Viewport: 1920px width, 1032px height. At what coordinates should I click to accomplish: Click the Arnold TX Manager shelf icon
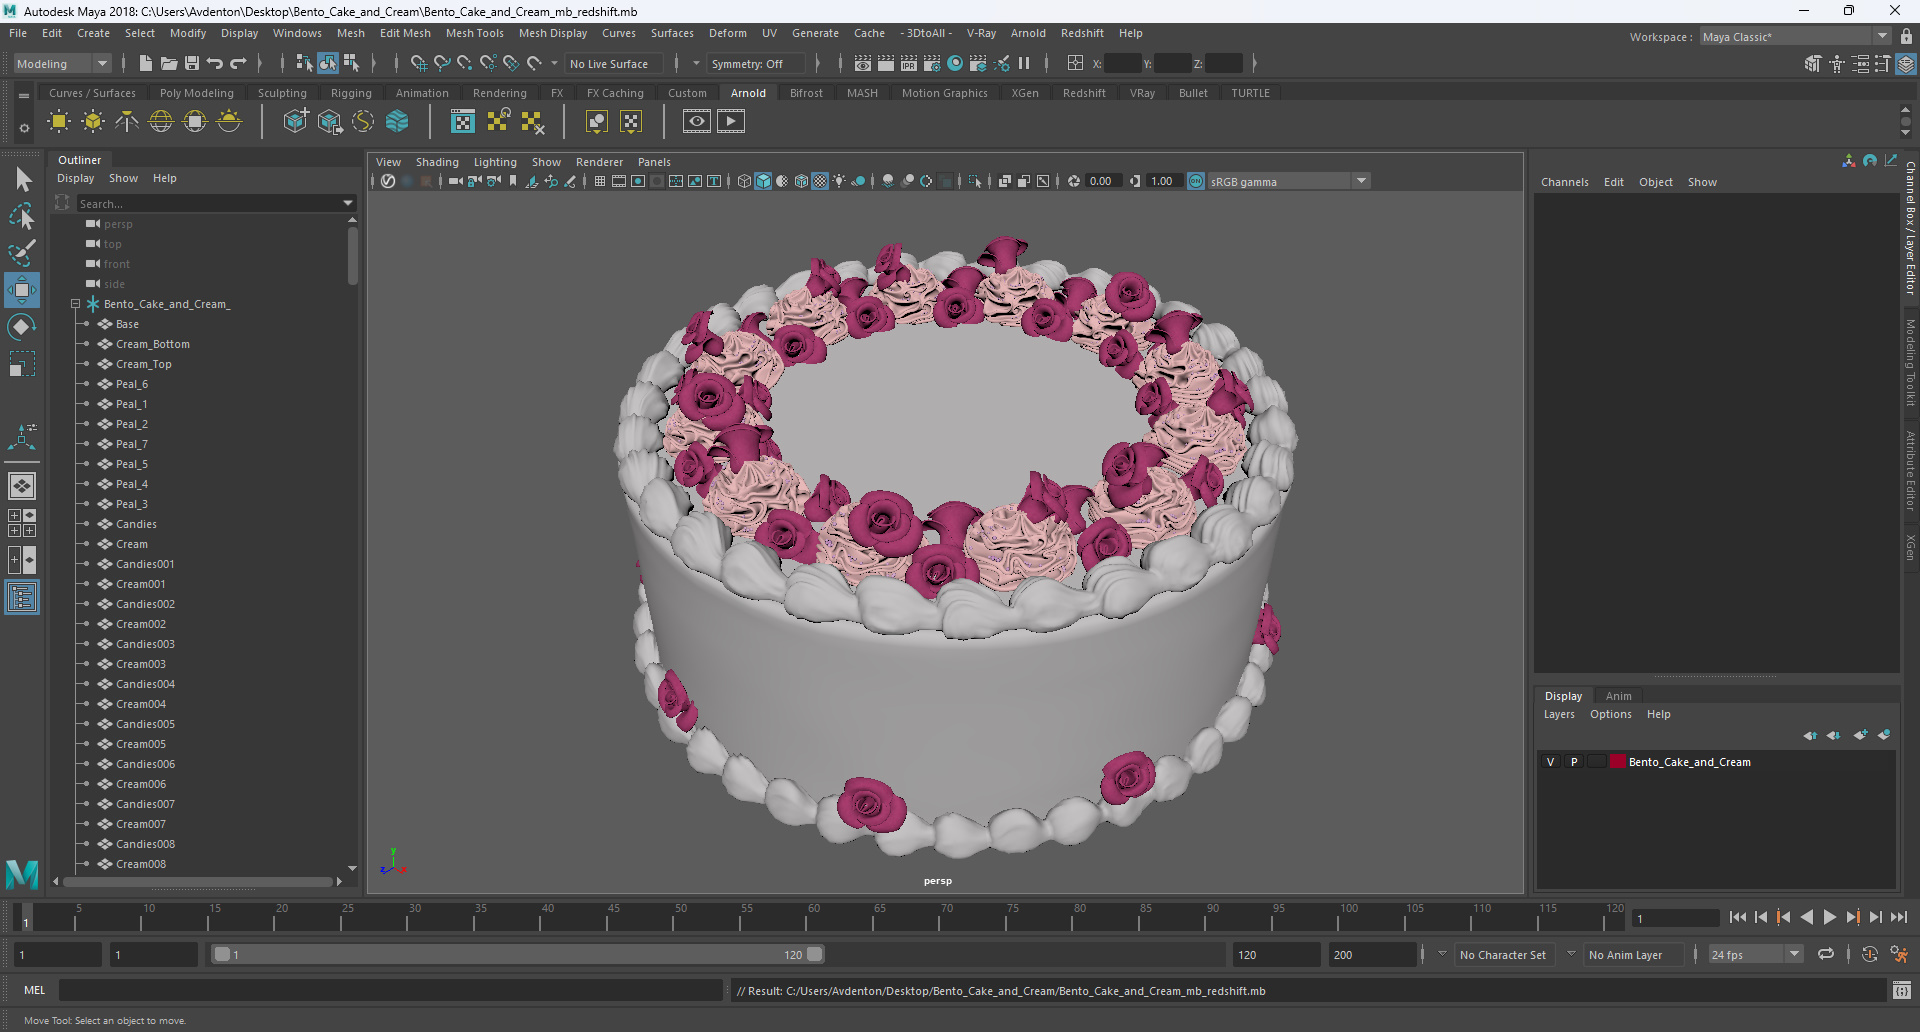pyautogui.click(x=463, y=122)
